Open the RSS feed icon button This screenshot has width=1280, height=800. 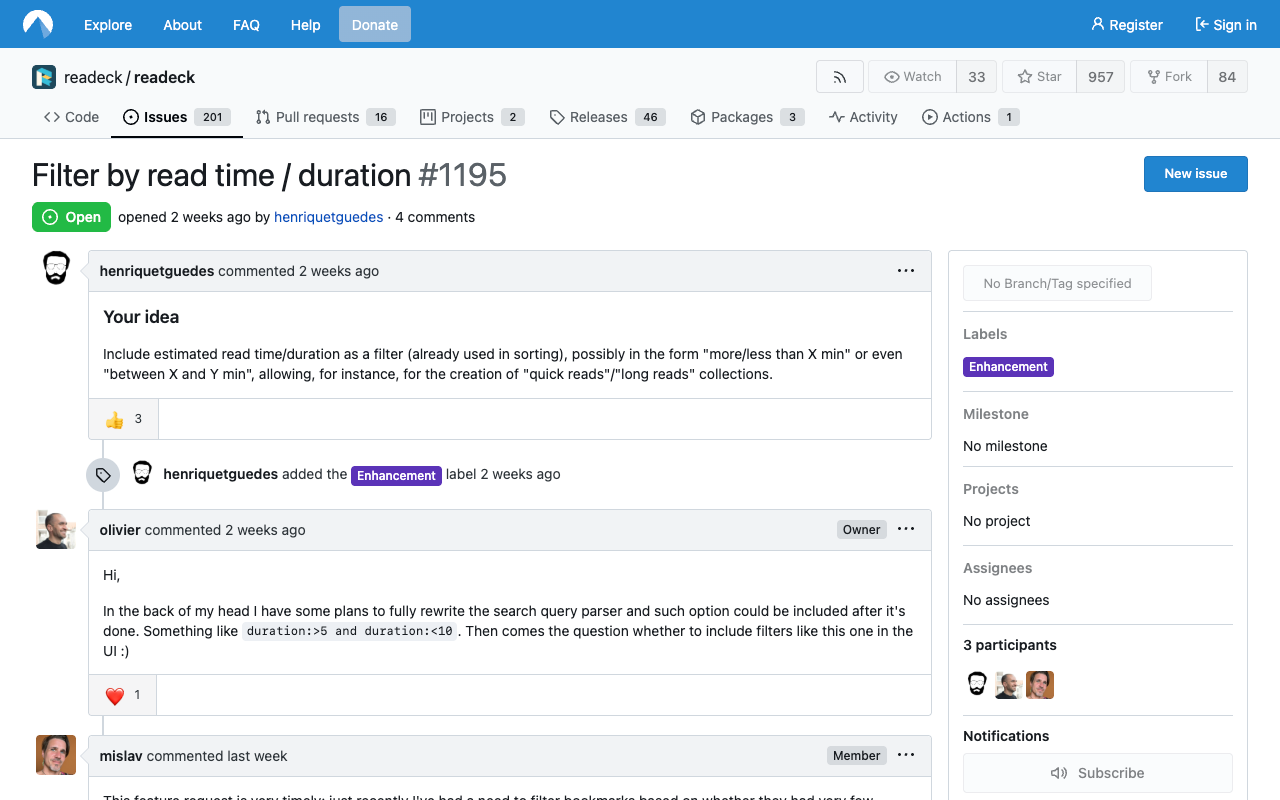840,77
